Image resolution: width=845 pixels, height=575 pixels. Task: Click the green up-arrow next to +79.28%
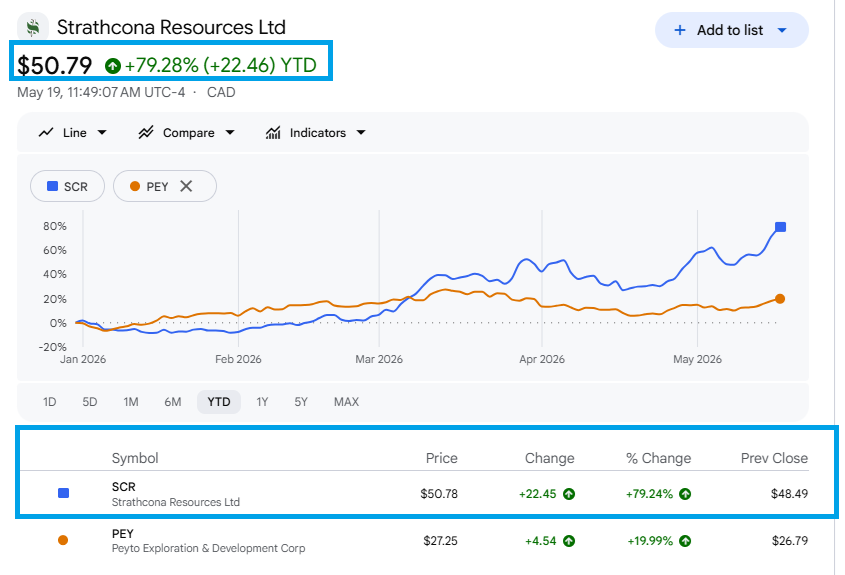(x=113, y=66)
